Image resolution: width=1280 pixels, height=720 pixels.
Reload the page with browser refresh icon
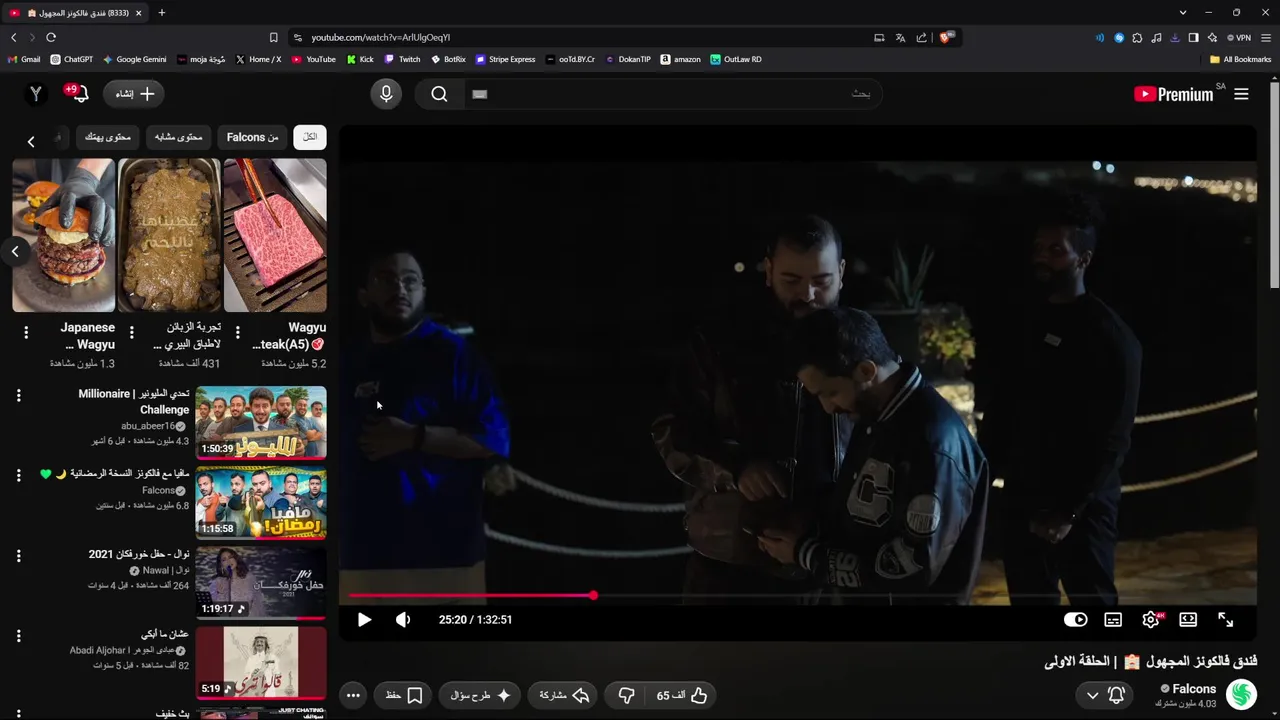pos(51,37)
